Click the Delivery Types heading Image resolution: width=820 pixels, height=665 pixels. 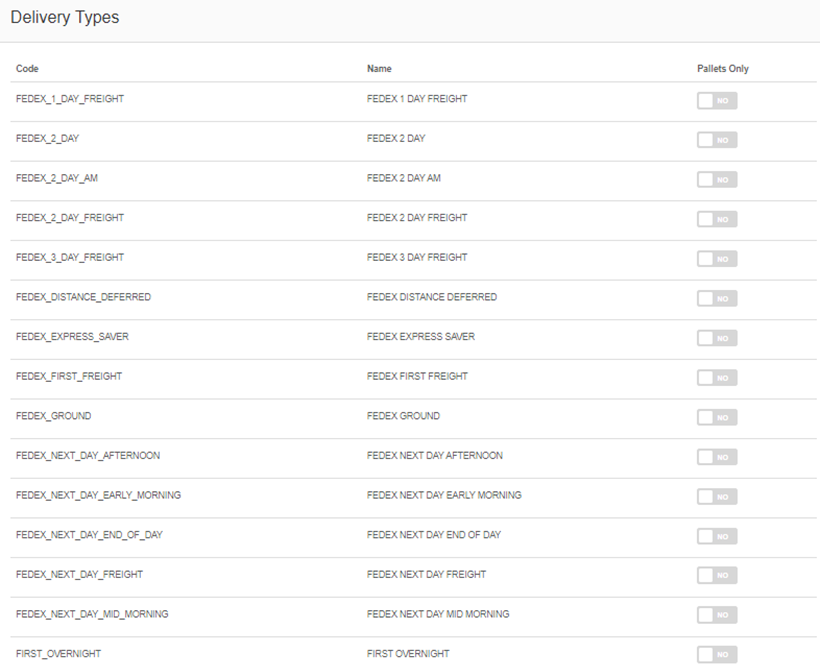point(65,17)
